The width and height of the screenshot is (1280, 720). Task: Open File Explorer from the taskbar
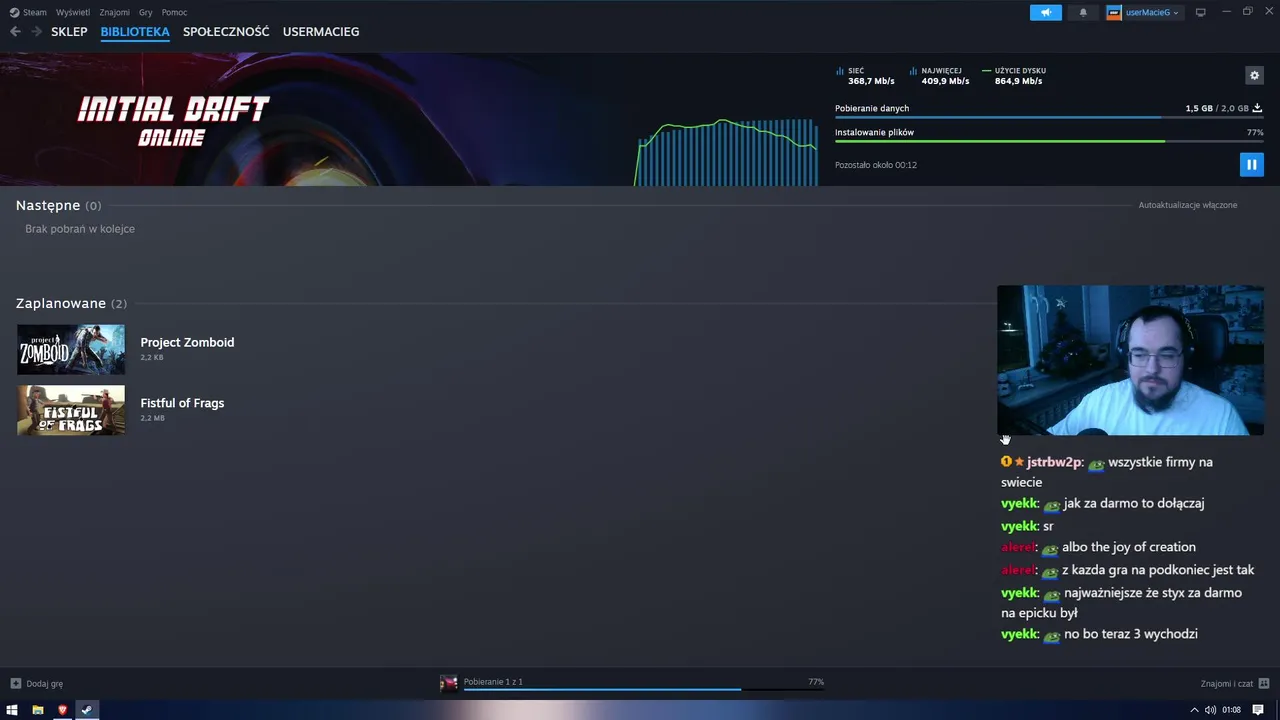(37, 710)
